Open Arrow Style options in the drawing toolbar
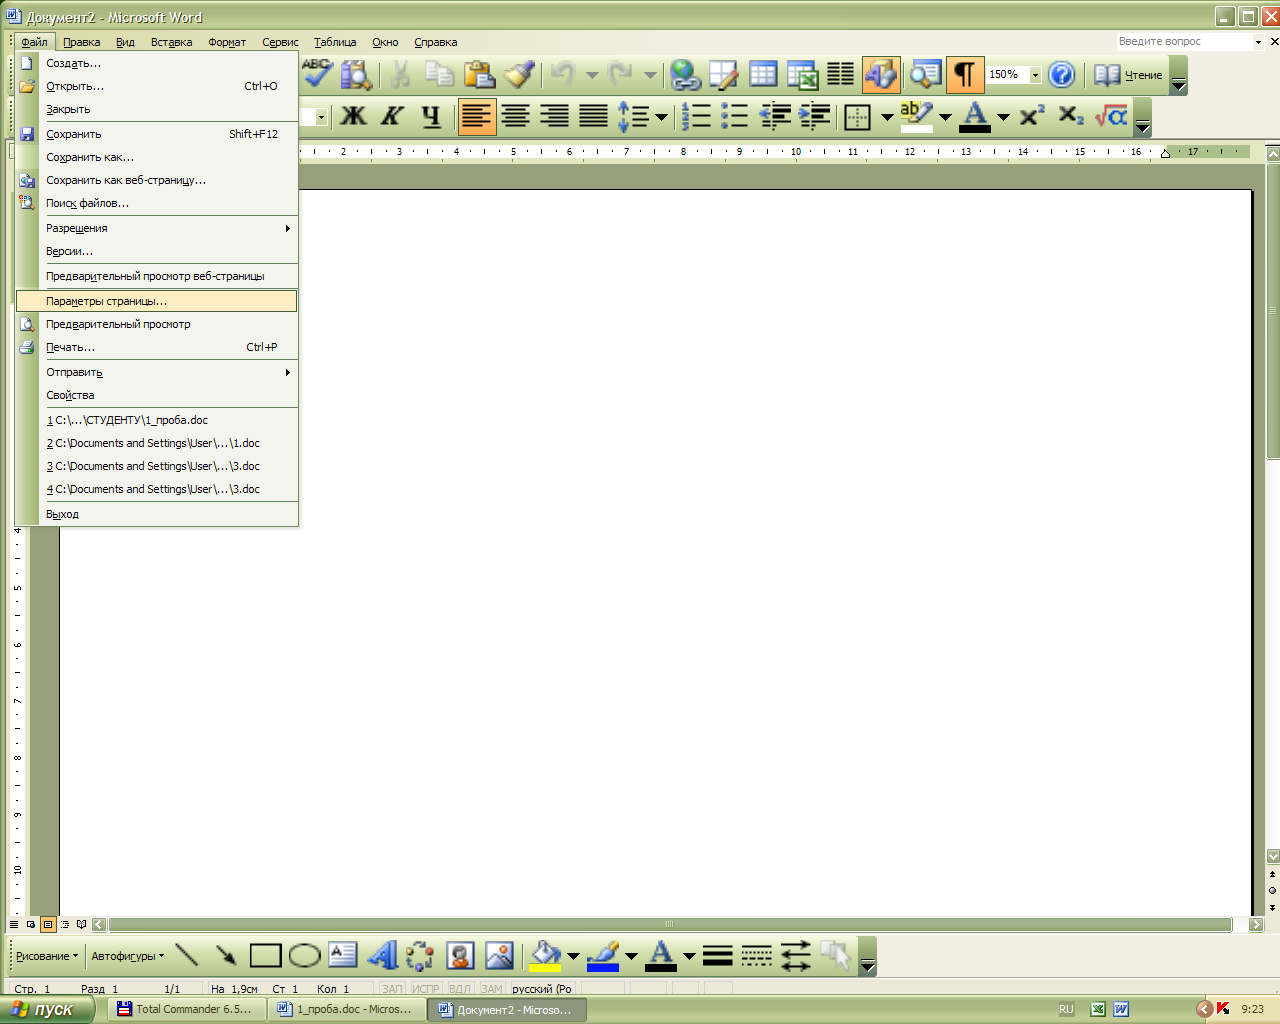The height and width of the screenshot is (1024, 1280). [796, 955]
